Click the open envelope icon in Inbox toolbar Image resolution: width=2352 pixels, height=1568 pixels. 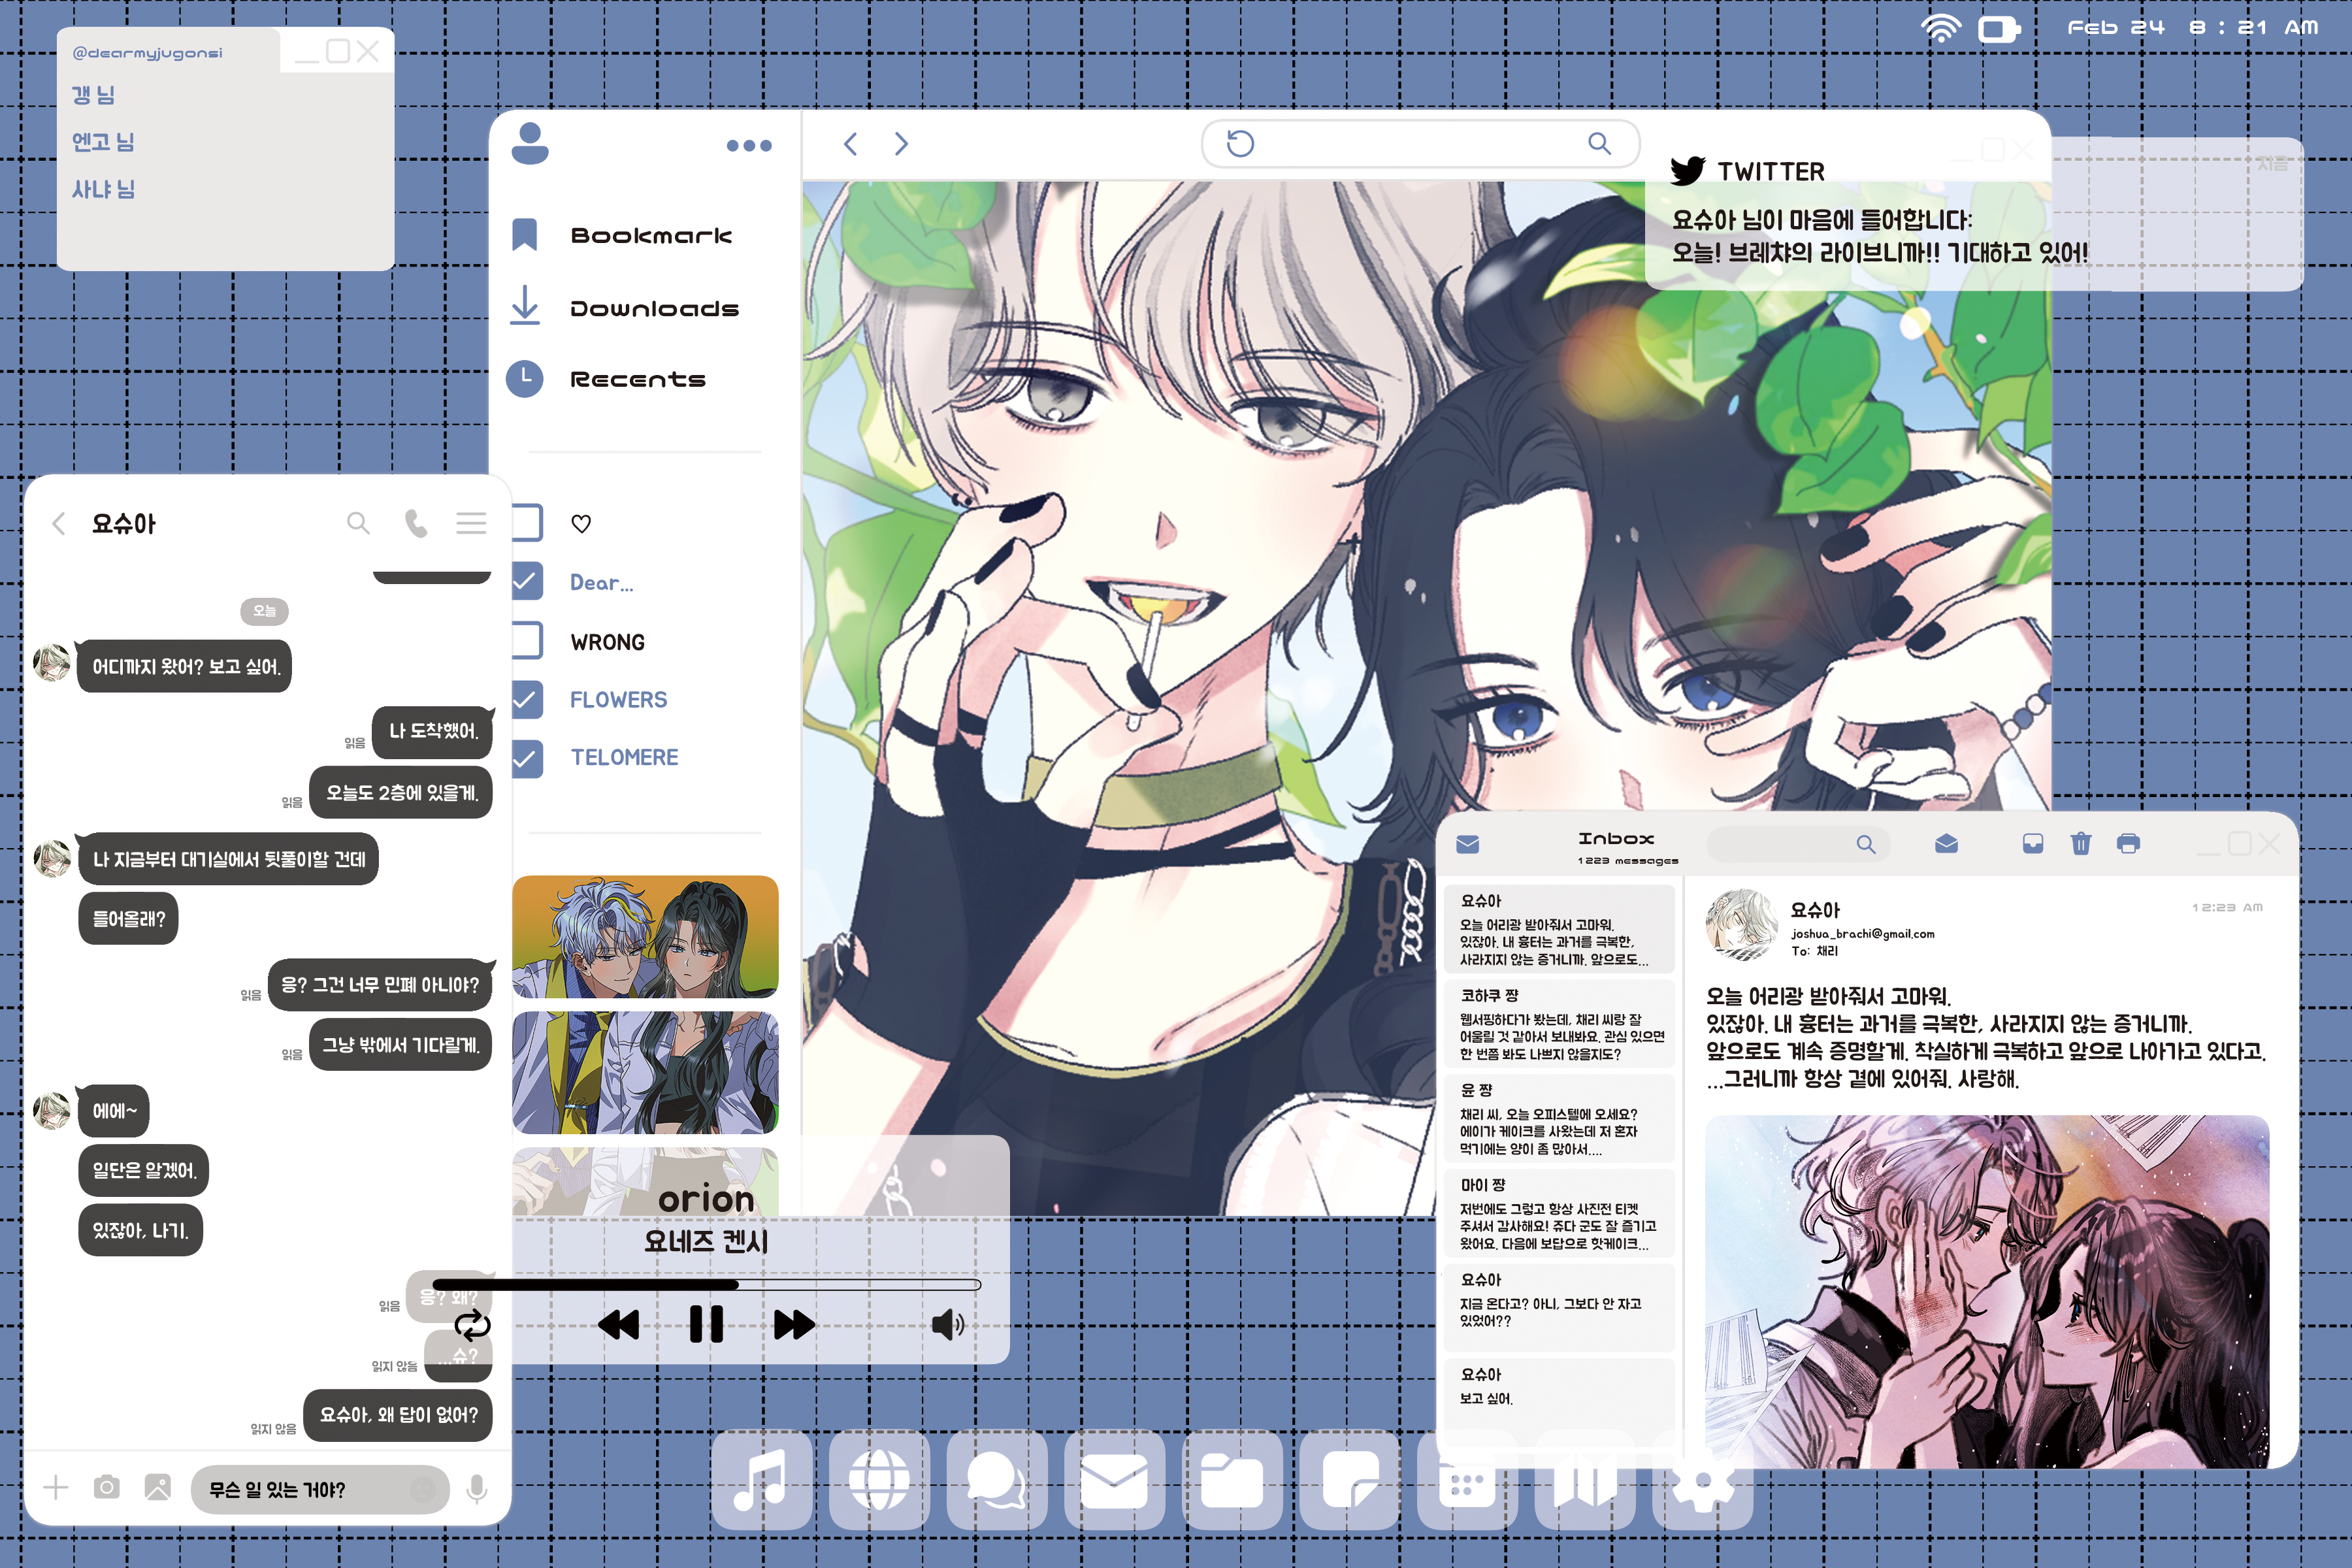click(1946, 844)
